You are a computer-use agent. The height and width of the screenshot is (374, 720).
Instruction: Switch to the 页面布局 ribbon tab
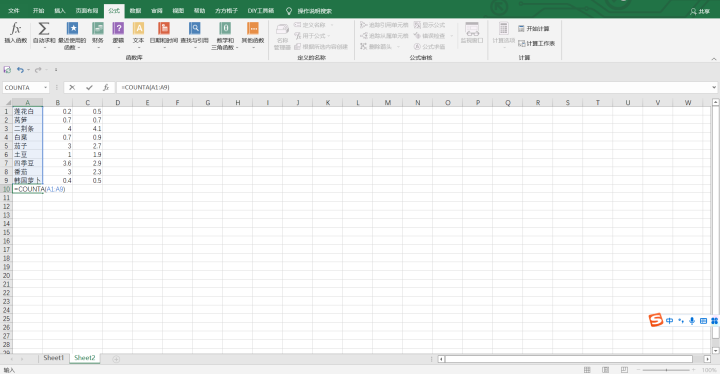point(87,11)
